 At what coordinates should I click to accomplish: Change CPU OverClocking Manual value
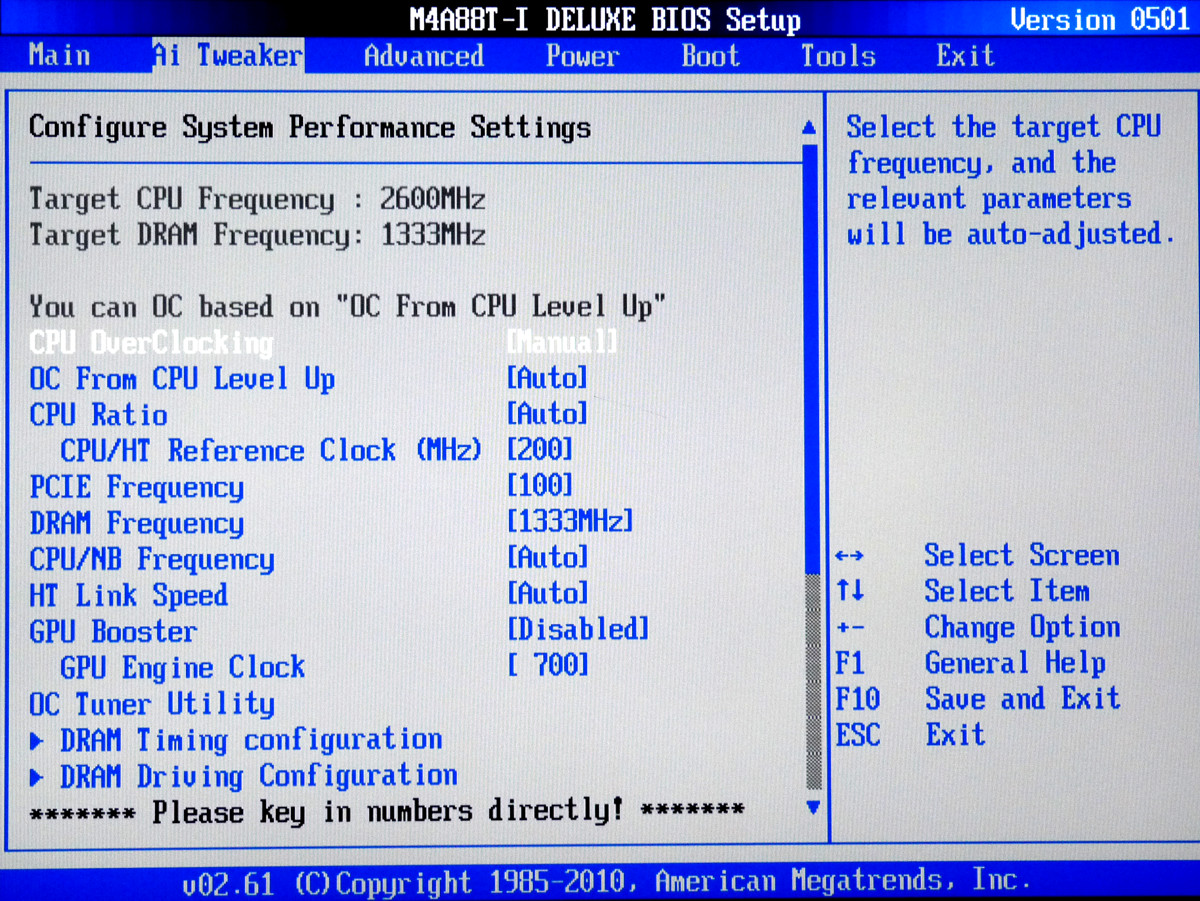pos(561,343)
